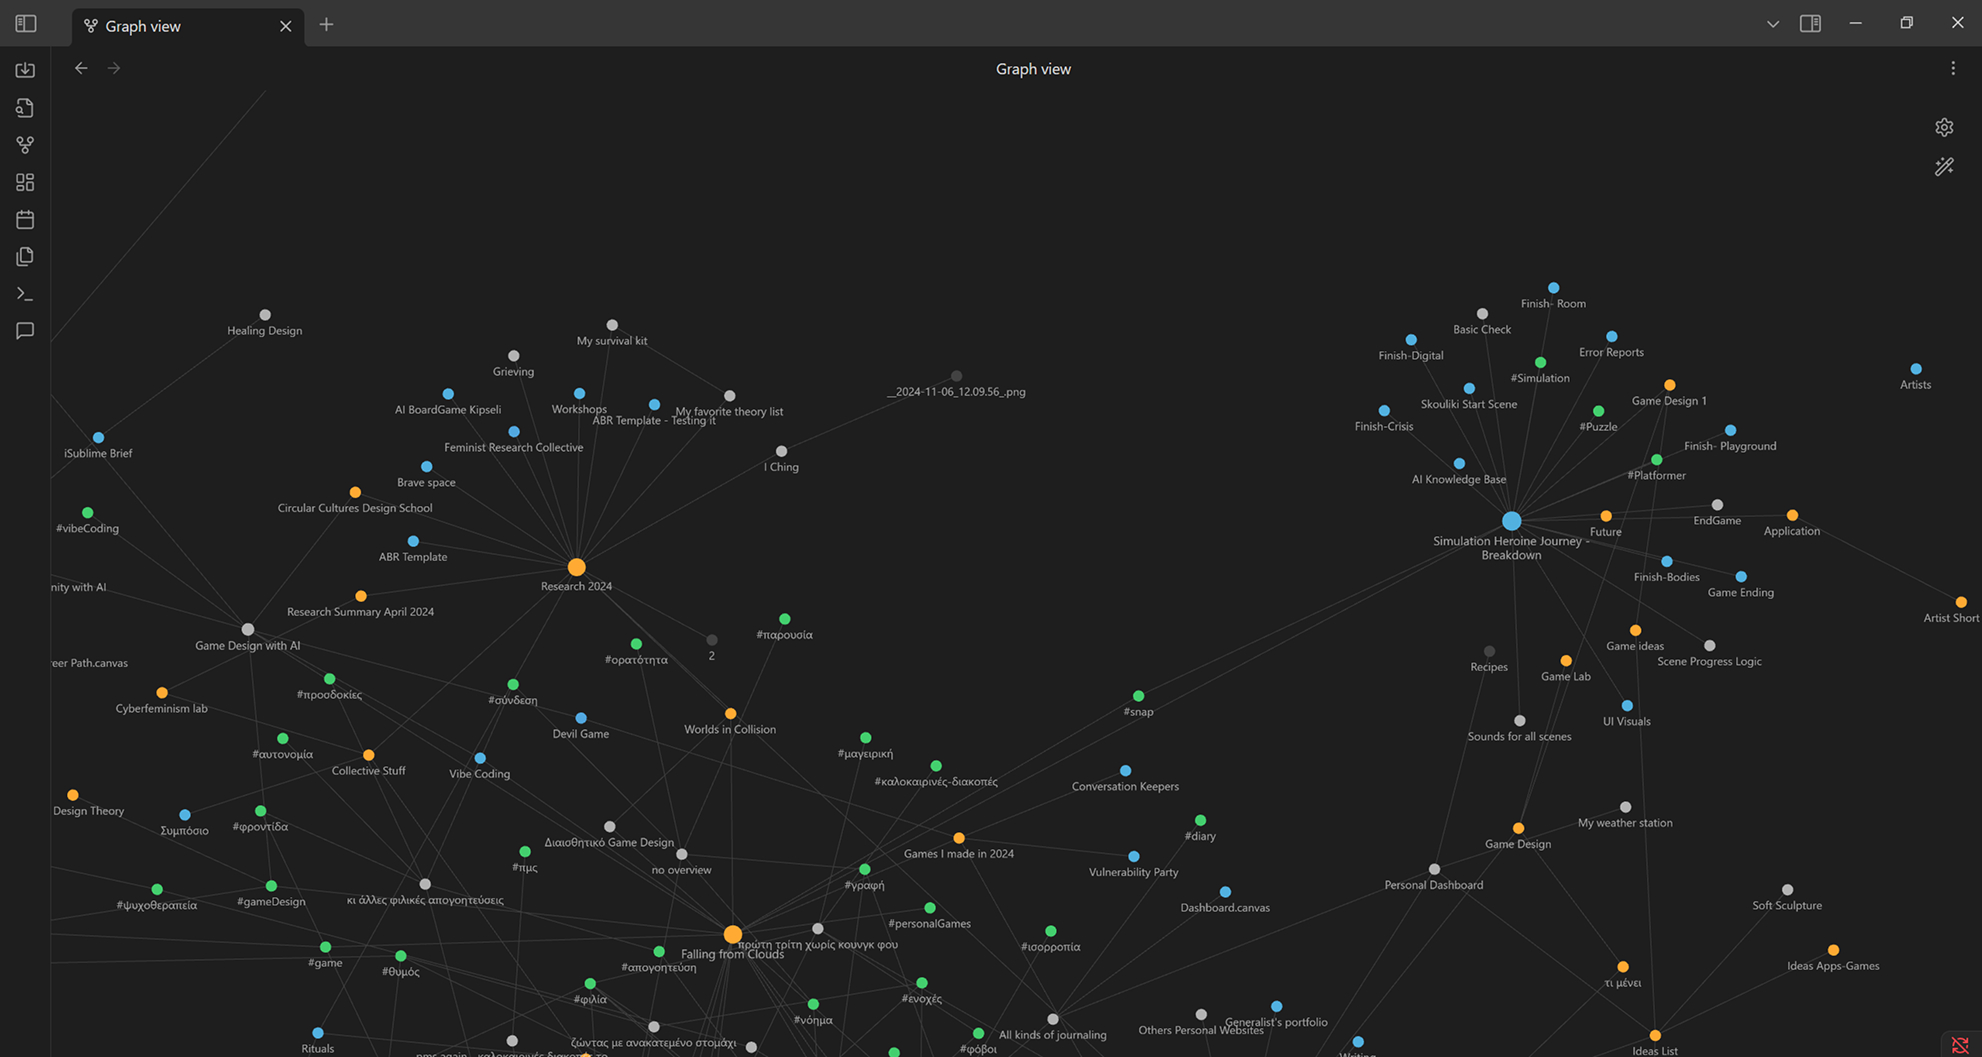Open today's daily note calendar icon
The image size is (1982, 1057).
(25, 220)
